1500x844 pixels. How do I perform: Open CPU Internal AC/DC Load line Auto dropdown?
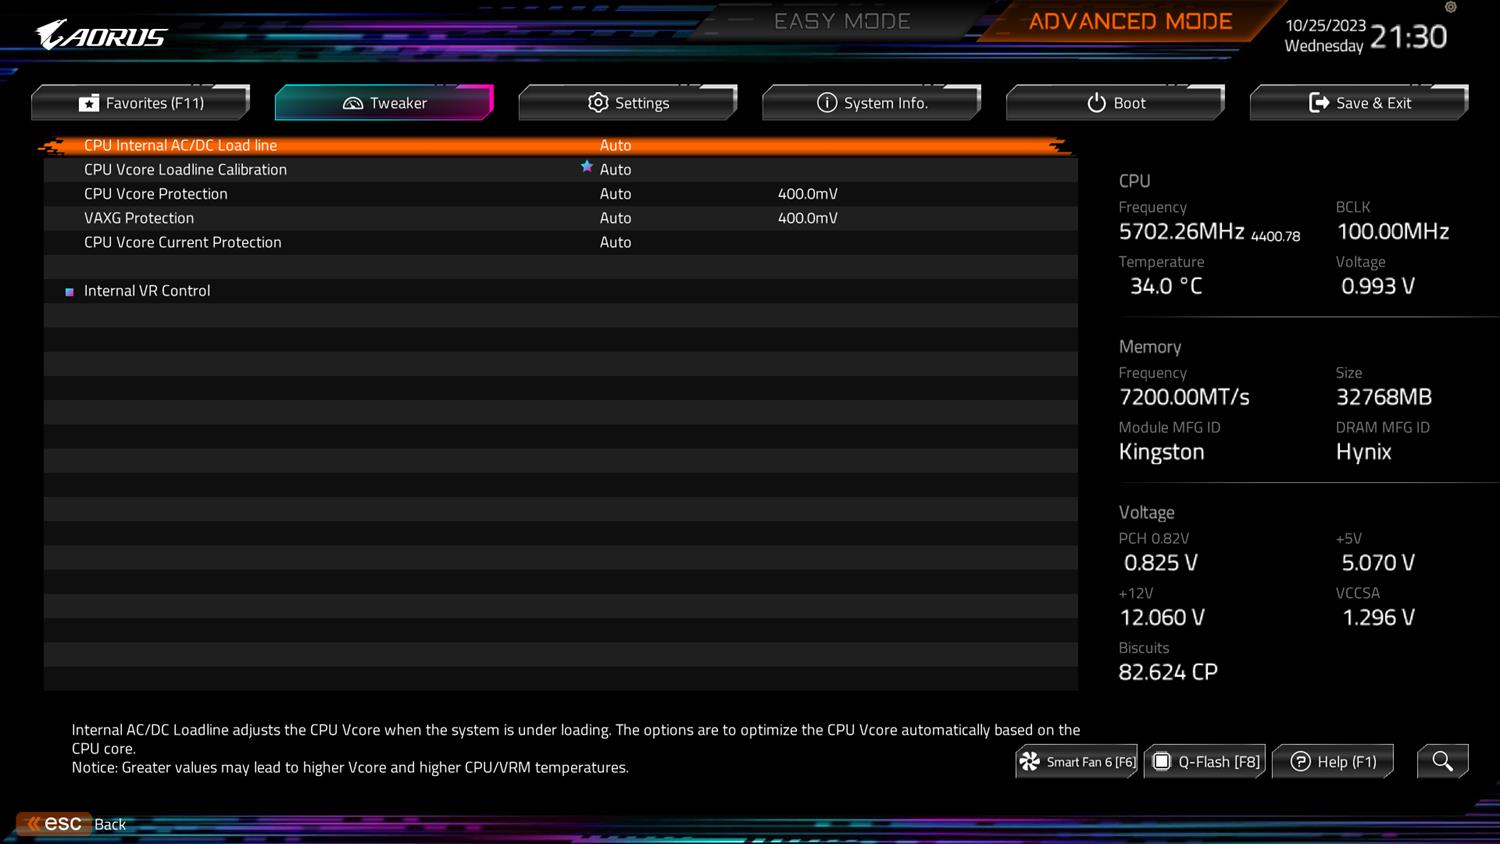click(x=615, y=146)
